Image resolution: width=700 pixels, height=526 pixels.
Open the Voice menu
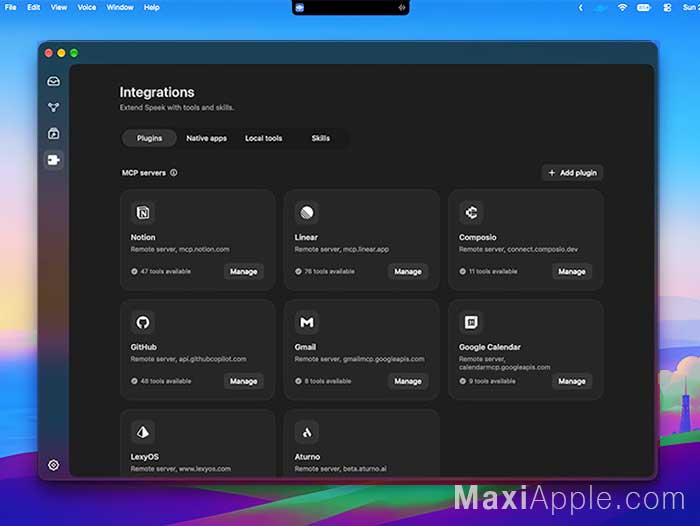click(87, 7)
